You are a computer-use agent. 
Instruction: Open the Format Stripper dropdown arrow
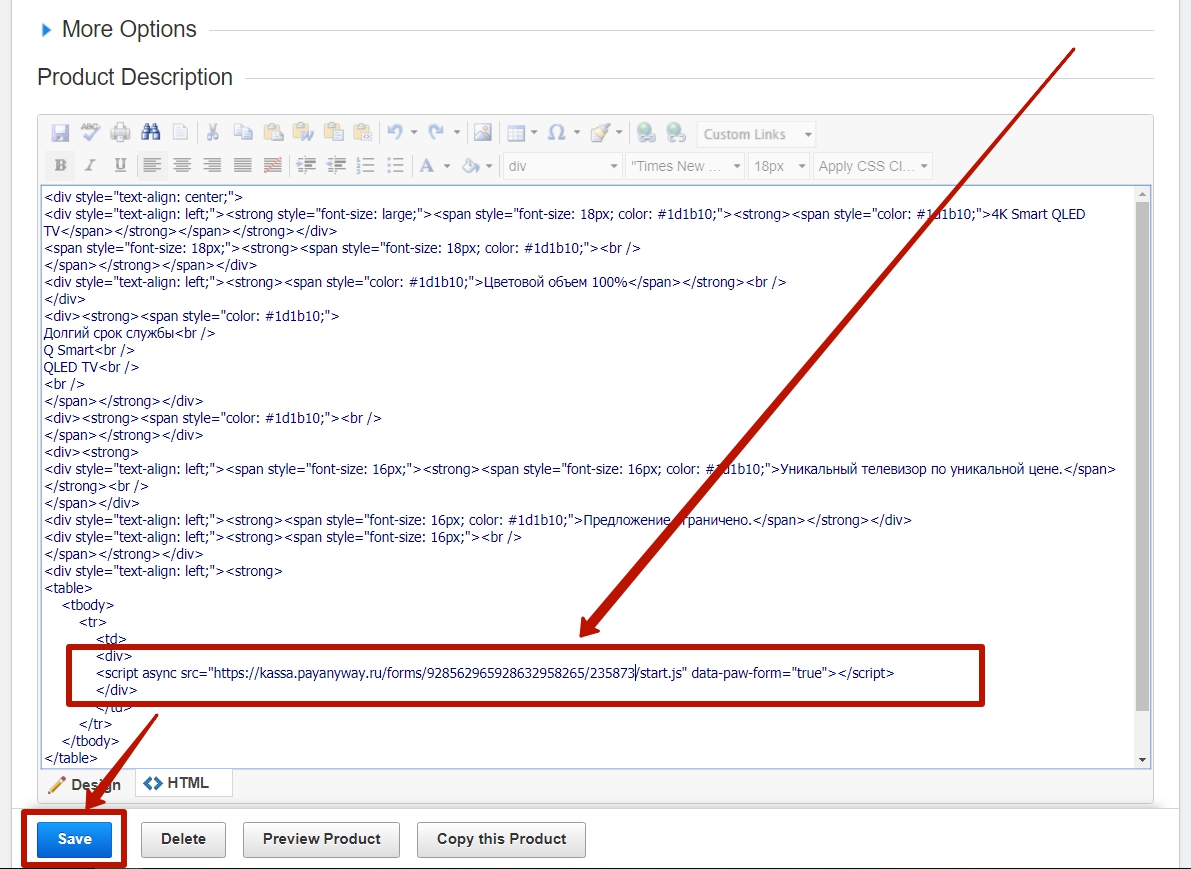coord(619,133)
